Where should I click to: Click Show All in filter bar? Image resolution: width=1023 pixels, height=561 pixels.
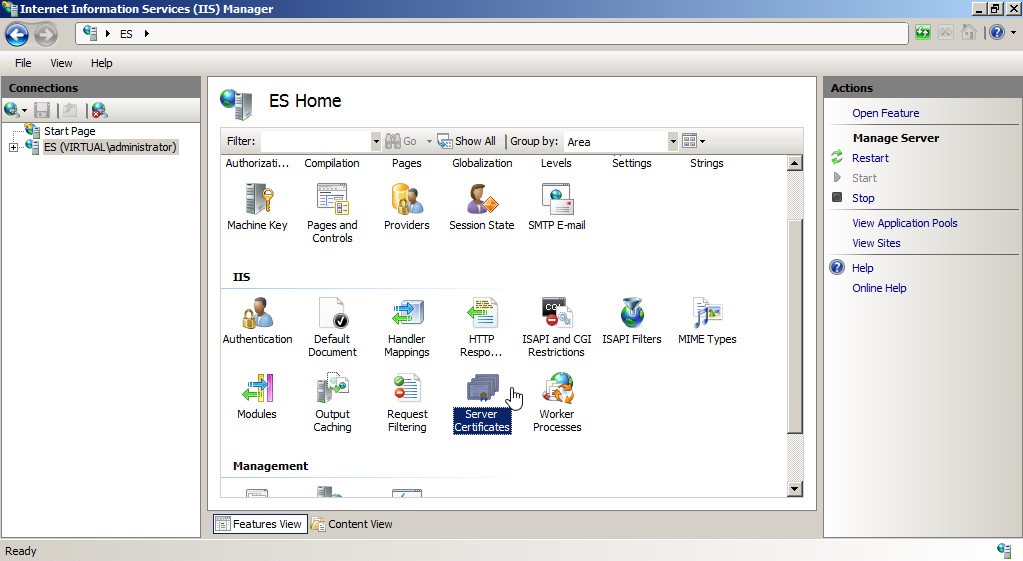coord(467,142)
